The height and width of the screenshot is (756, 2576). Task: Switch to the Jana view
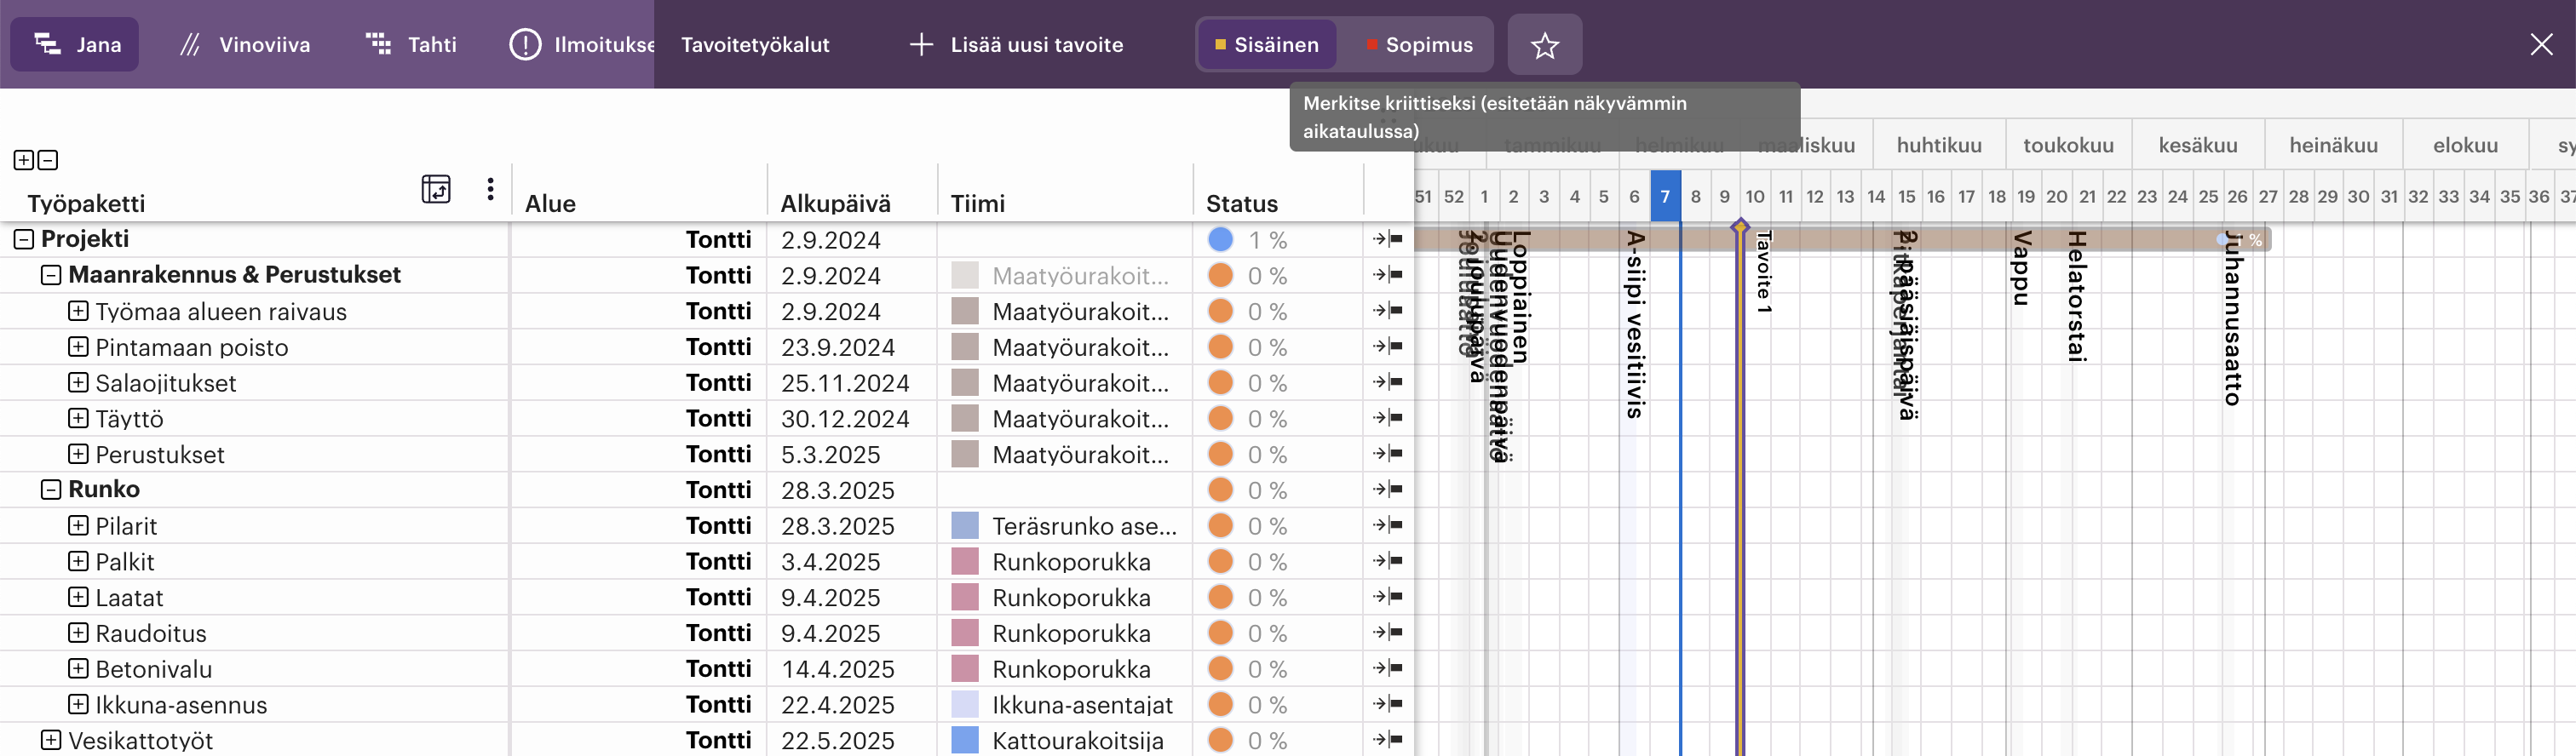point(76,45)
